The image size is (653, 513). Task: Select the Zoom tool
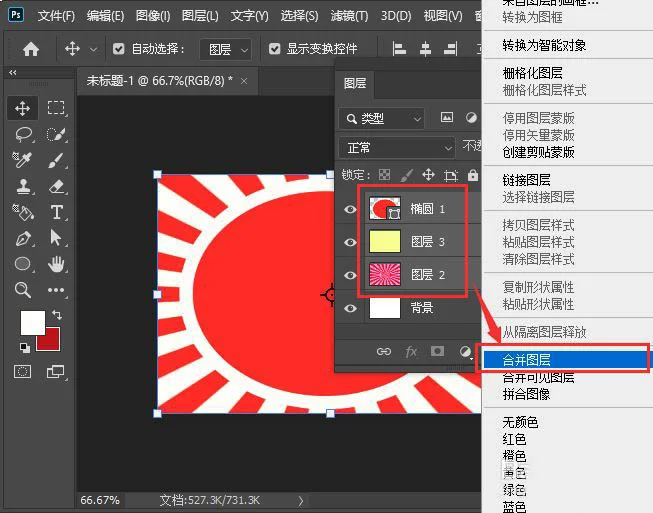pyautogui.click(x=23, y=289)
